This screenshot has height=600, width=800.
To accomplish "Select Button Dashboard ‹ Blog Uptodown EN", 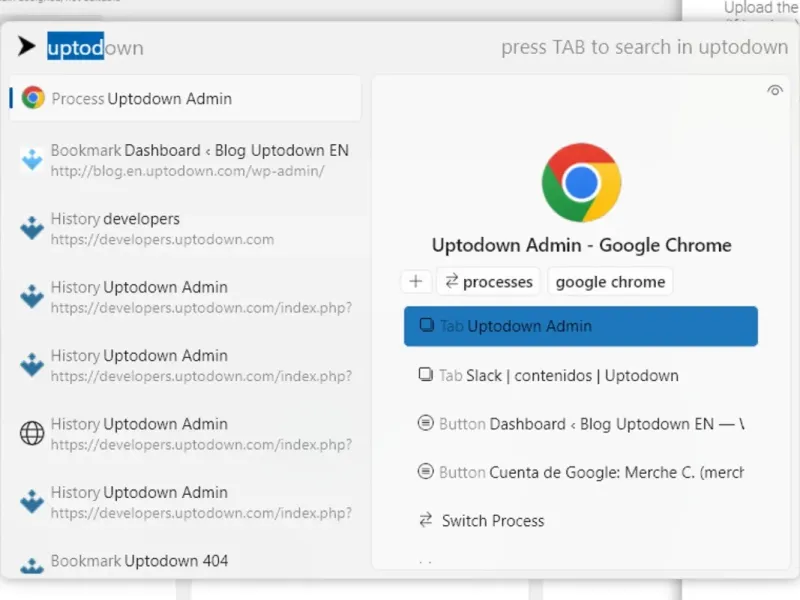I will [x=581, y=424].
